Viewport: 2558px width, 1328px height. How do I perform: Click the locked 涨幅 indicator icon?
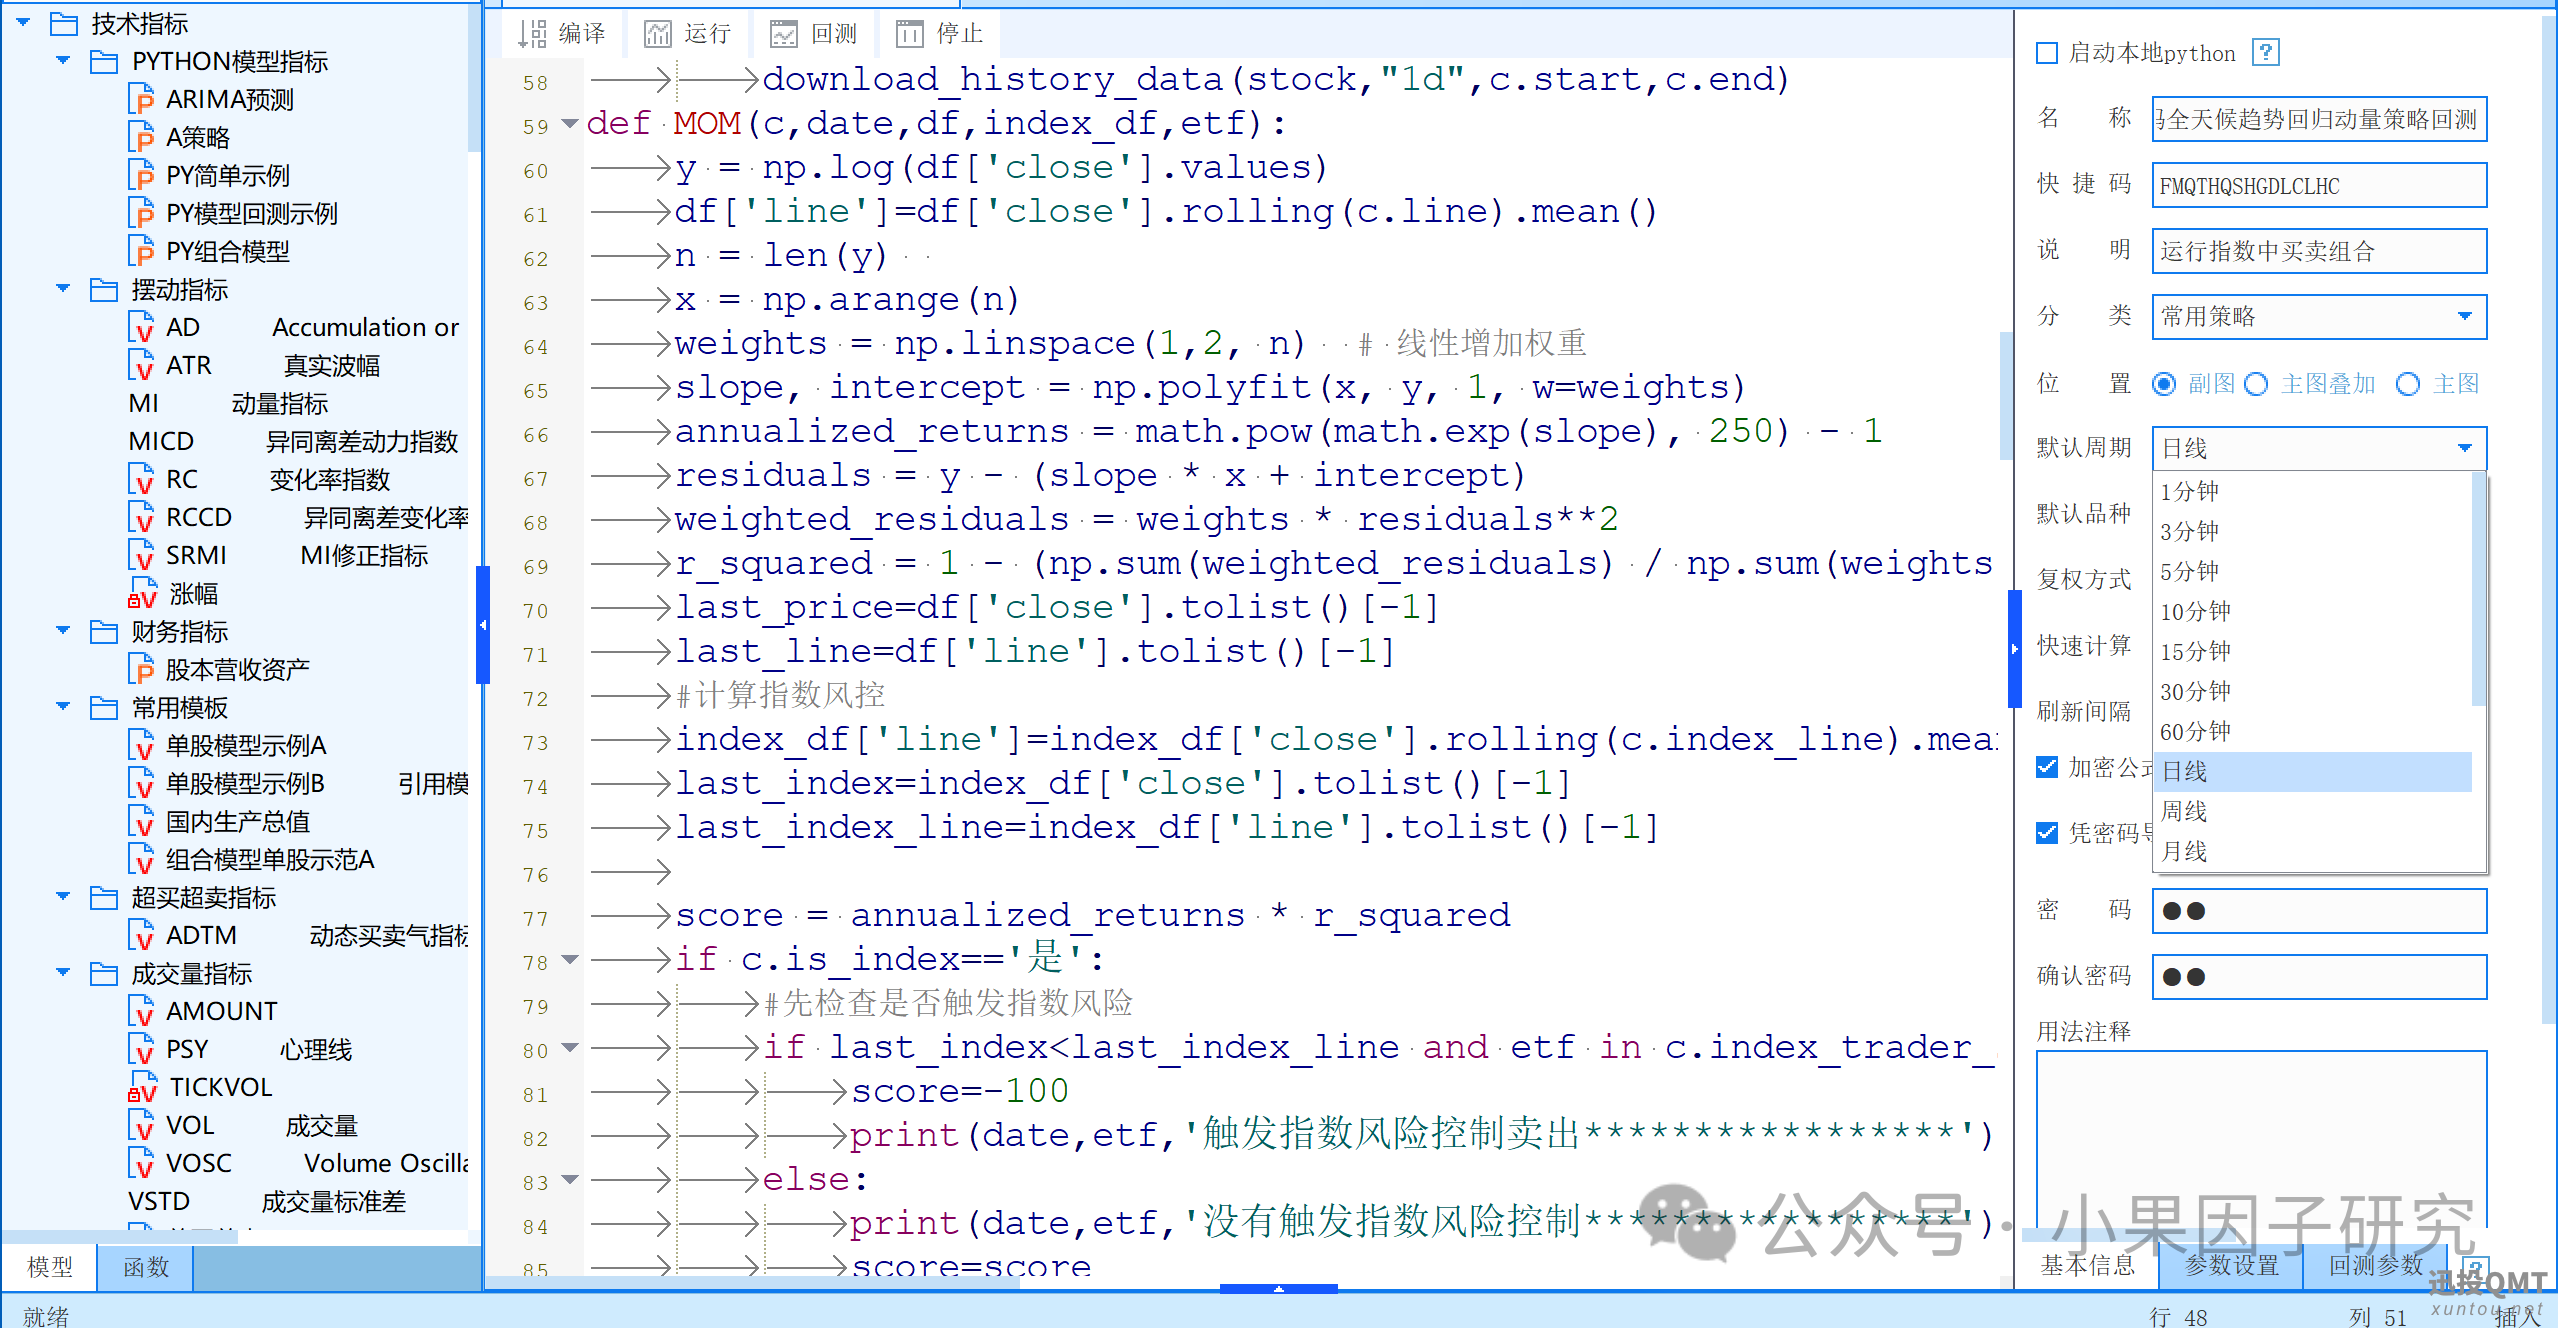click(142, 594)
